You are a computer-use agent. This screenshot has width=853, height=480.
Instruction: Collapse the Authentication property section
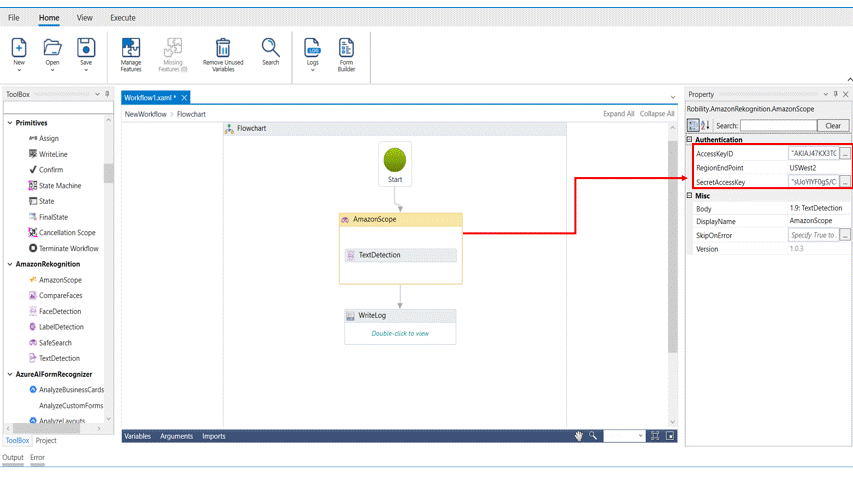point(690,140)
